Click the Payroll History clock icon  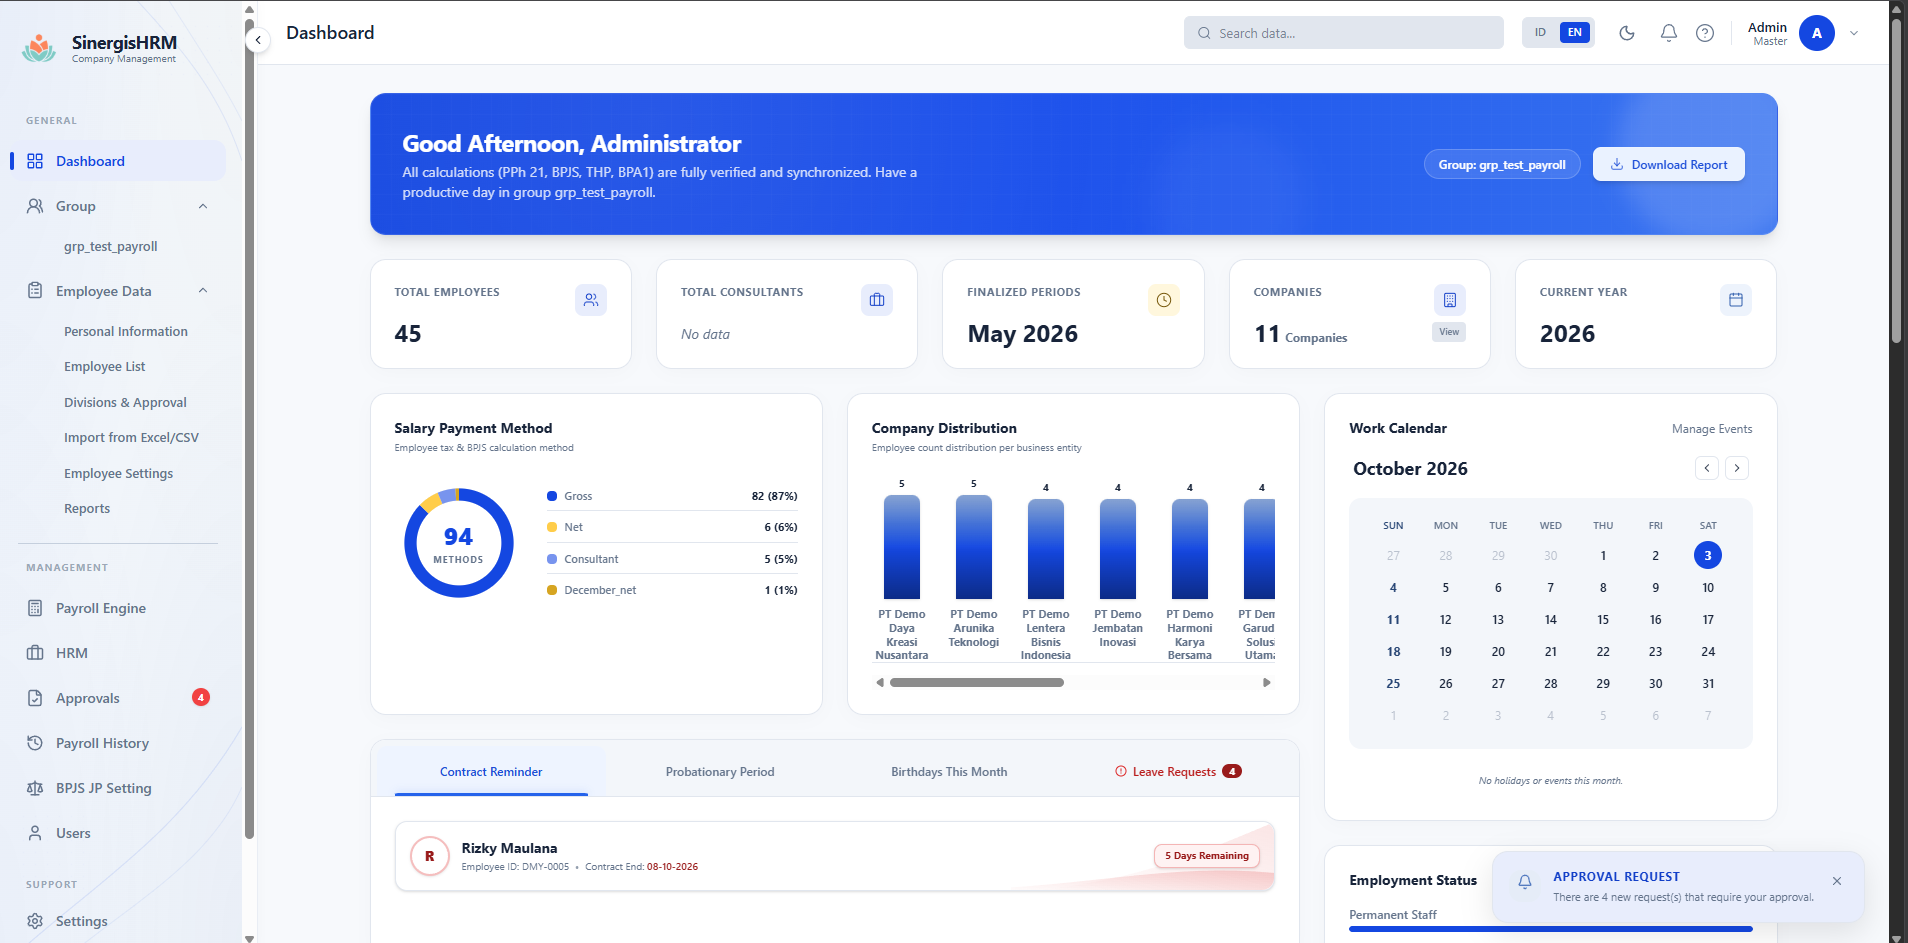(35, 743)
